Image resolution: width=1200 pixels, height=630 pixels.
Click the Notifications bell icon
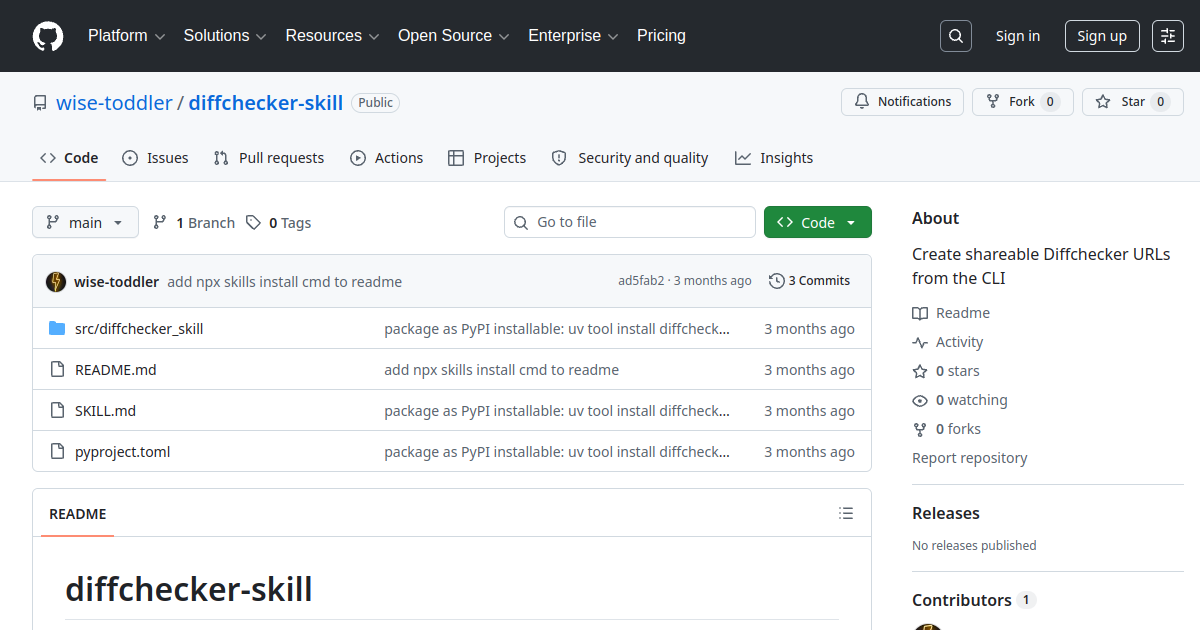(862, 102)
